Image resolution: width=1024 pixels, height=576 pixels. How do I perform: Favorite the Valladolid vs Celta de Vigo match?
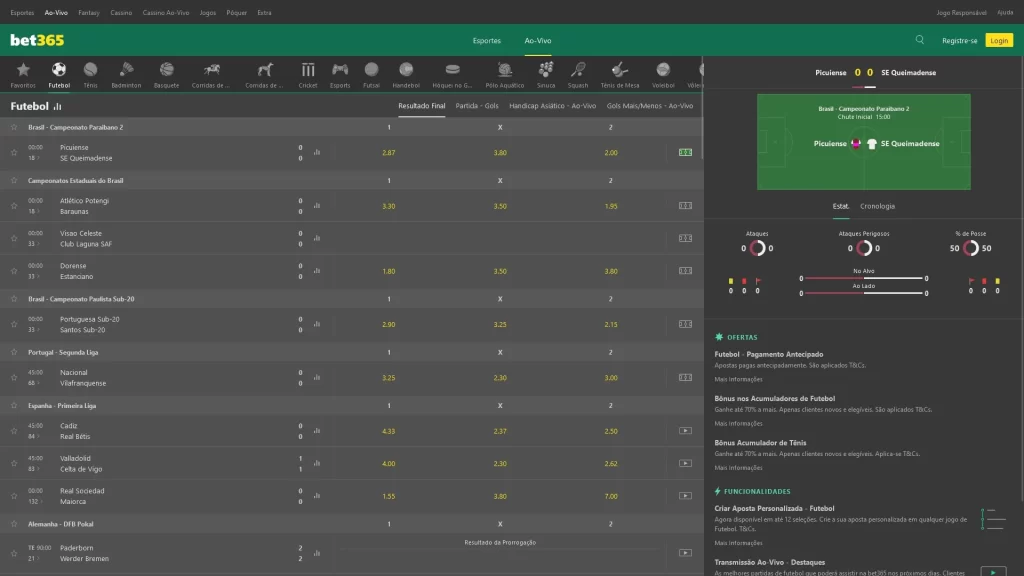pos(14,464)
